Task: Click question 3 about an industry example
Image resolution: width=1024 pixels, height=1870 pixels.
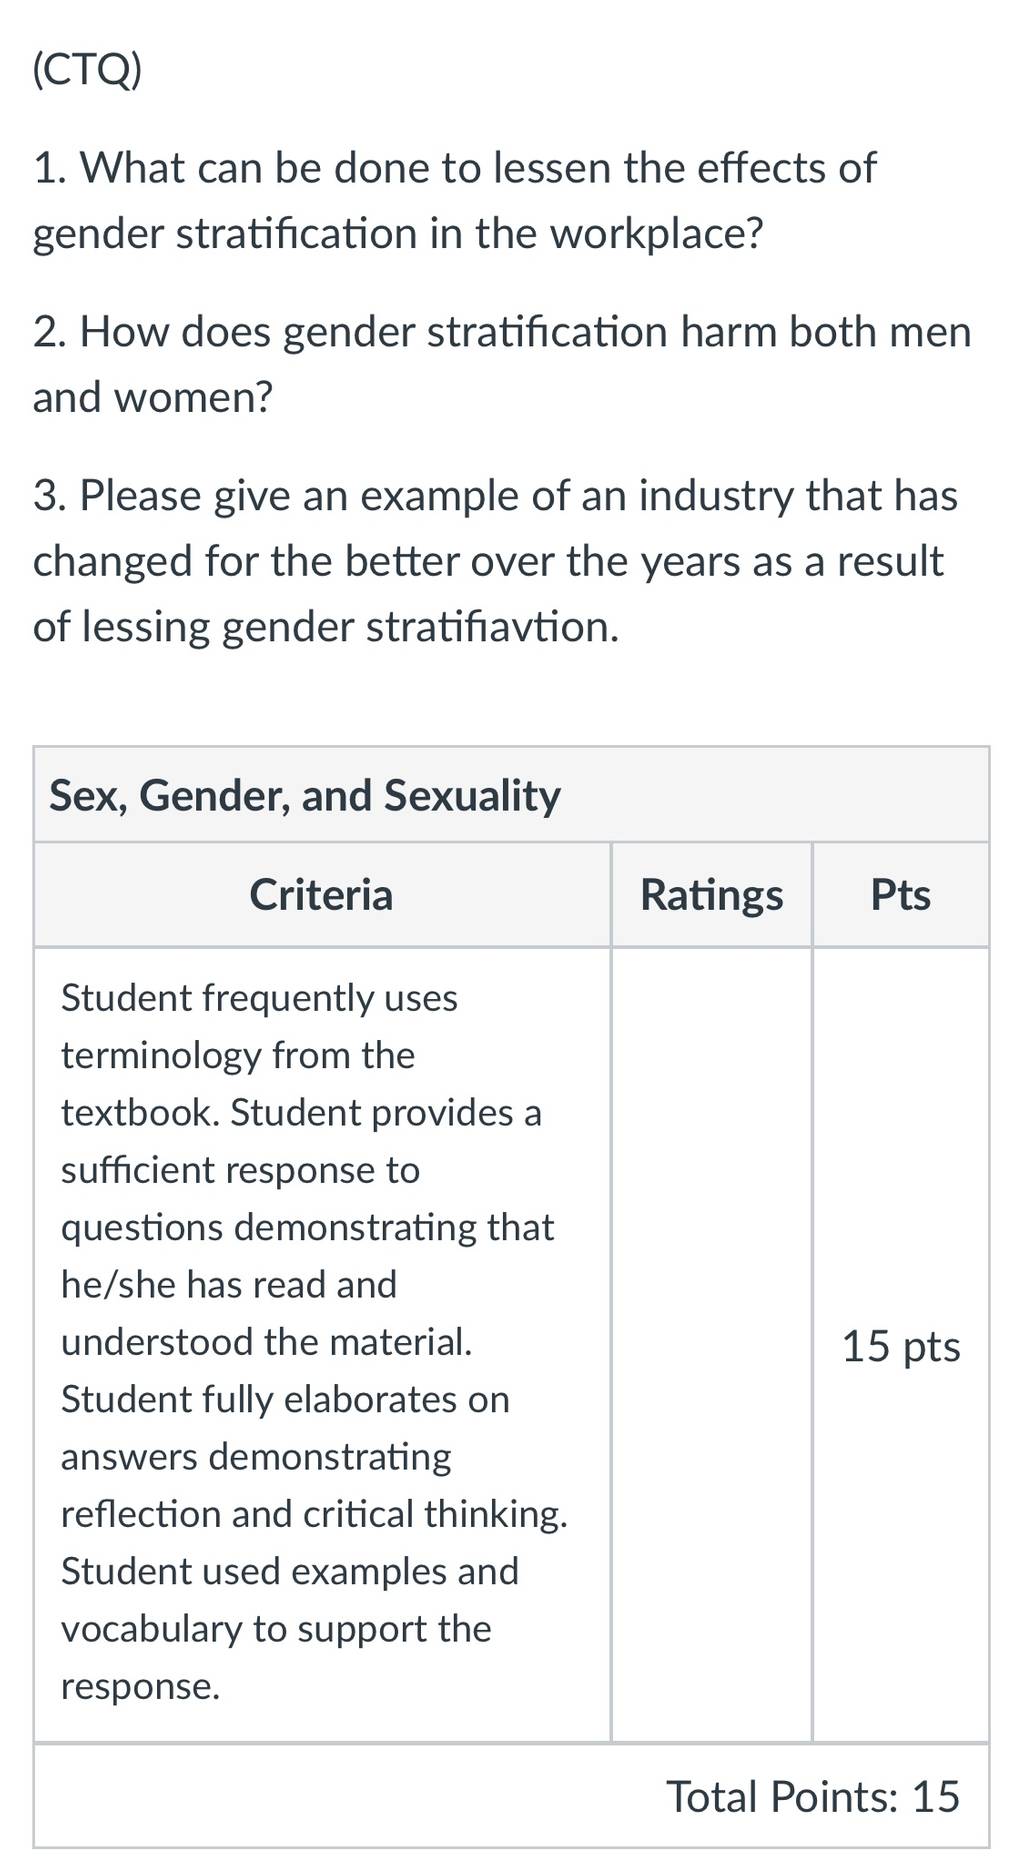Action: click(x=495, y=561)
